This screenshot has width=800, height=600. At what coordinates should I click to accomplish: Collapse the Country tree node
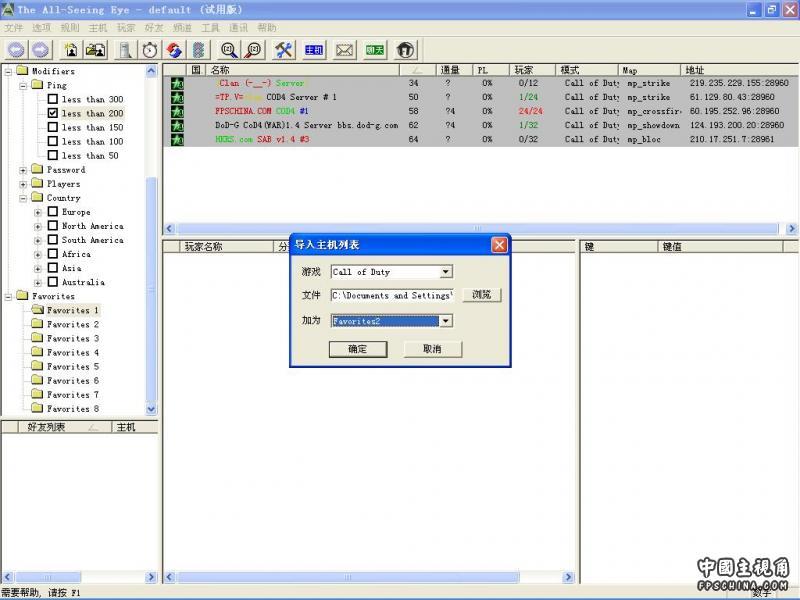pos(23,198)
